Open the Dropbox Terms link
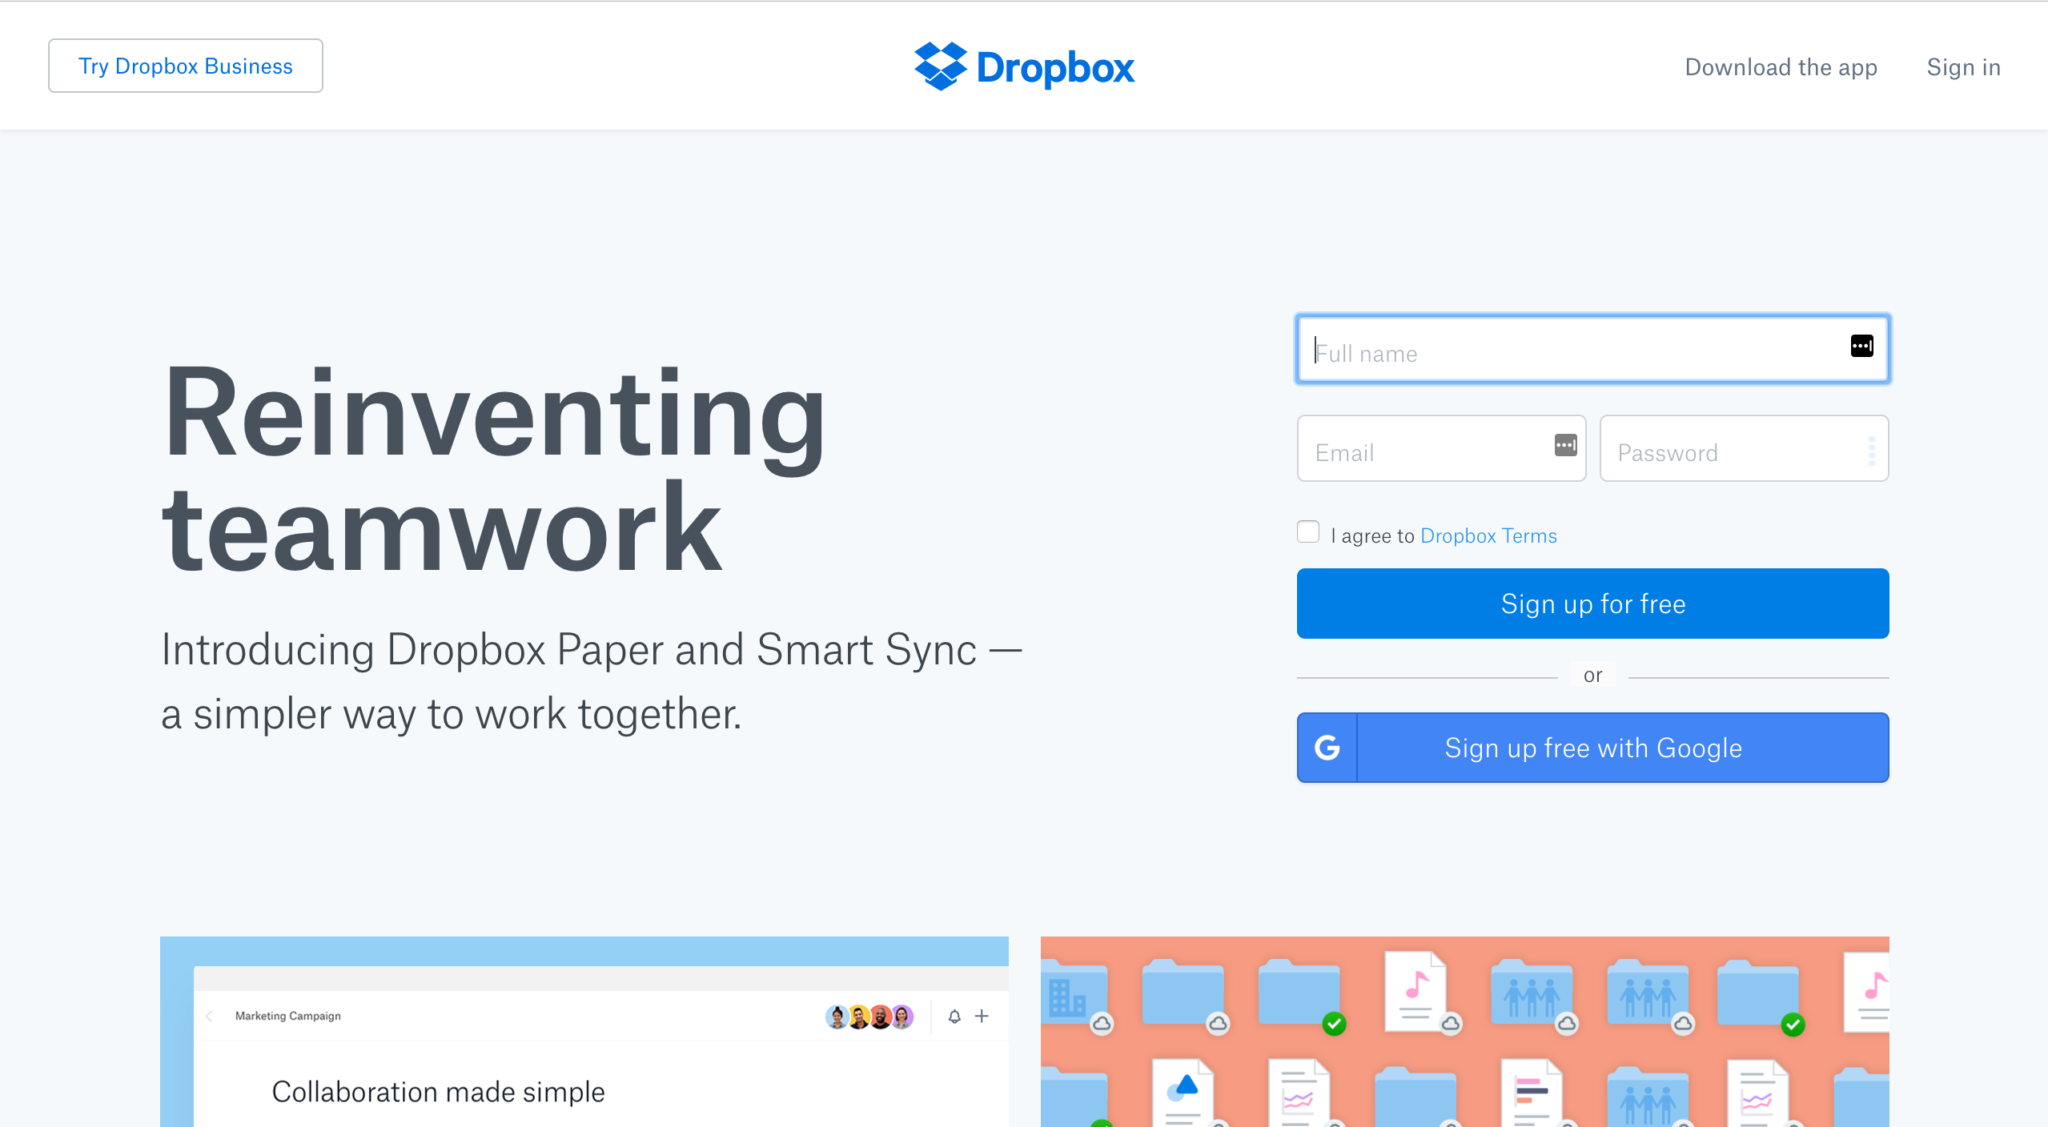The height and width of the screenshot is (1127, 2048). click(x=1488, y=536)
